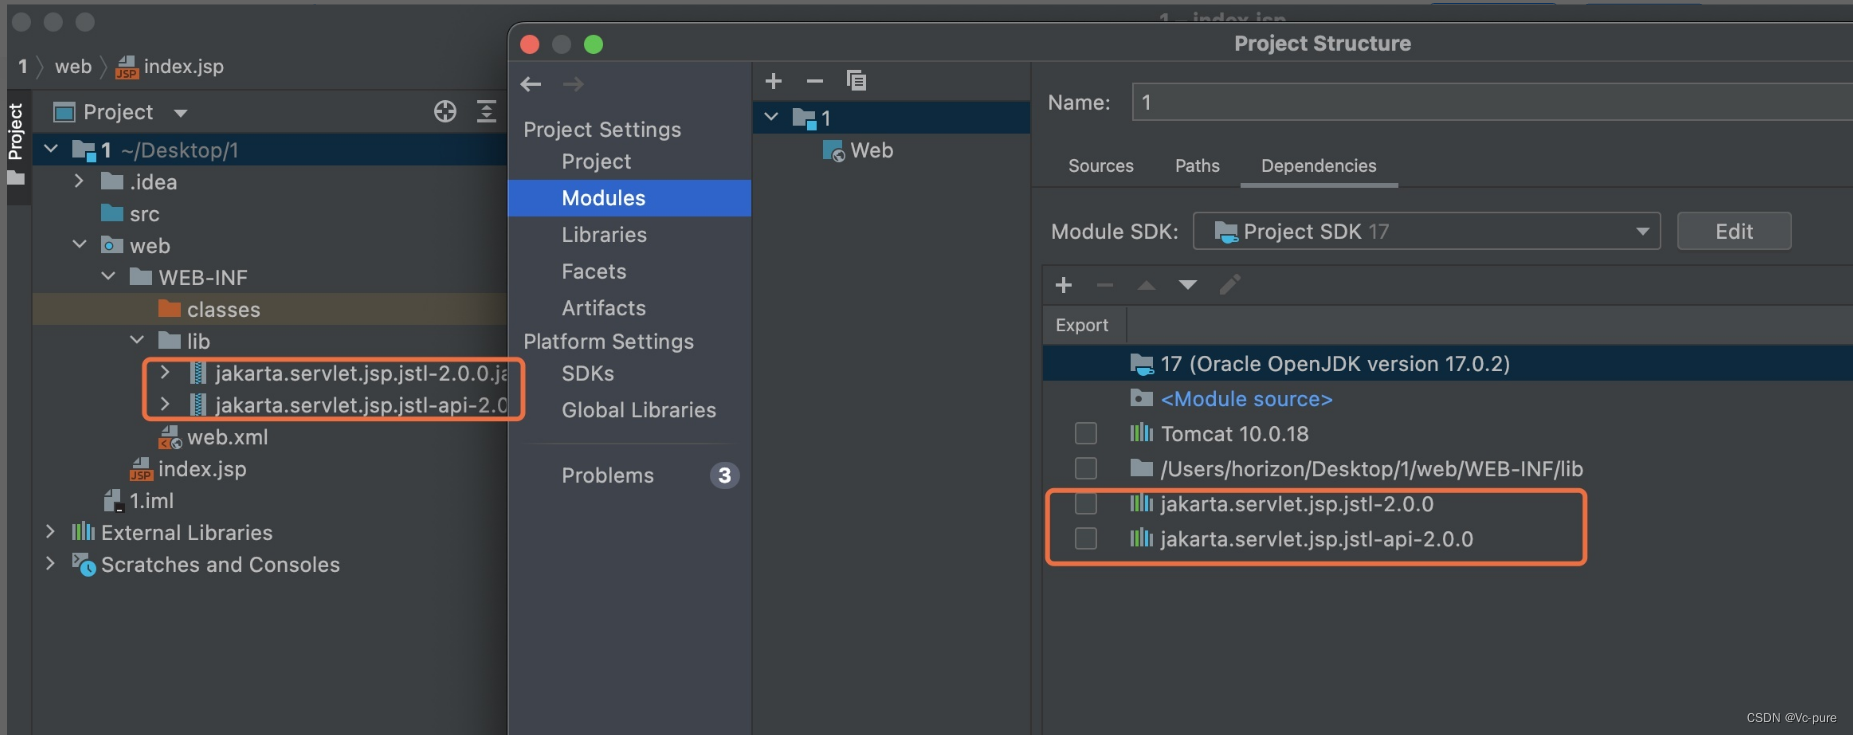Add a new module with the plus icon
This screenshot has width=1853, height=735.
pos(773,81)
